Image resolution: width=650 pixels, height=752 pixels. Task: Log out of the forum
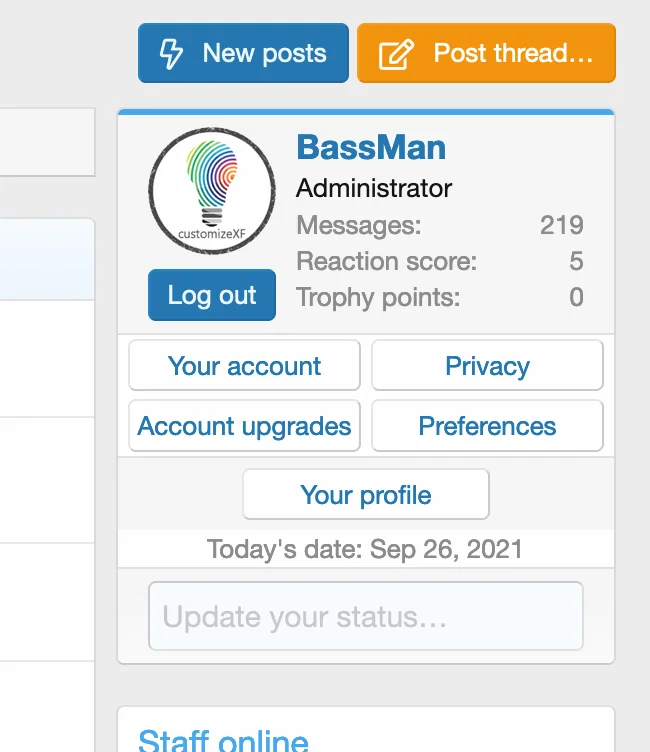click(x=212, y=295)
